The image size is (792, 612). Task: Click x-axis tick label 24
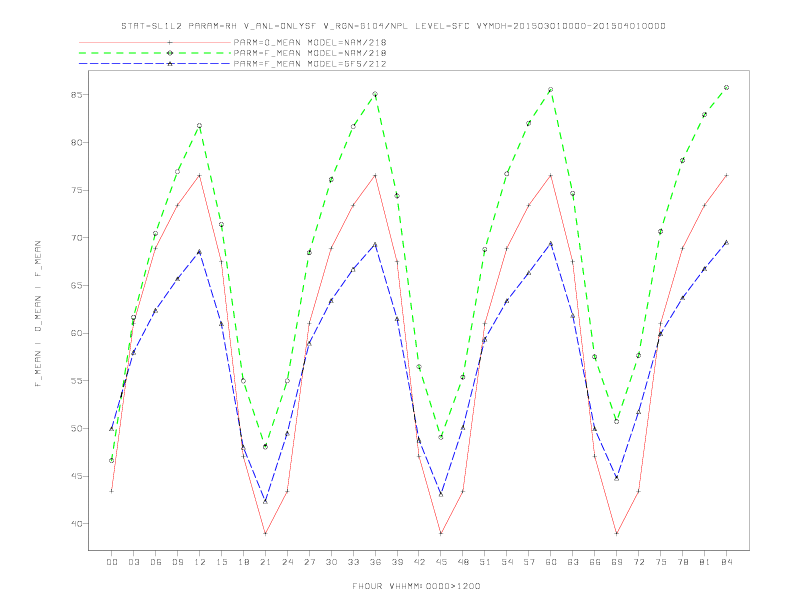click(x=287, y=562)
